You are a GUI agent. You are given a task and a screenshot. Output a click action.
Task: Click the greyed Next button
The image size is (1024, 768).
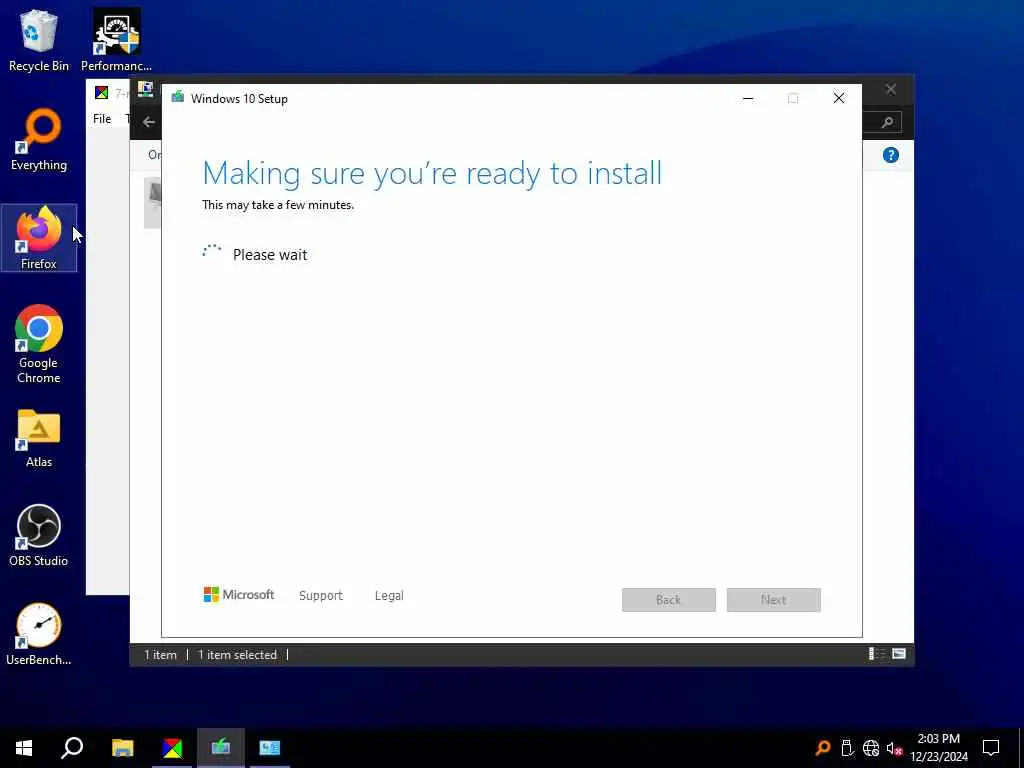coord(774,600)
